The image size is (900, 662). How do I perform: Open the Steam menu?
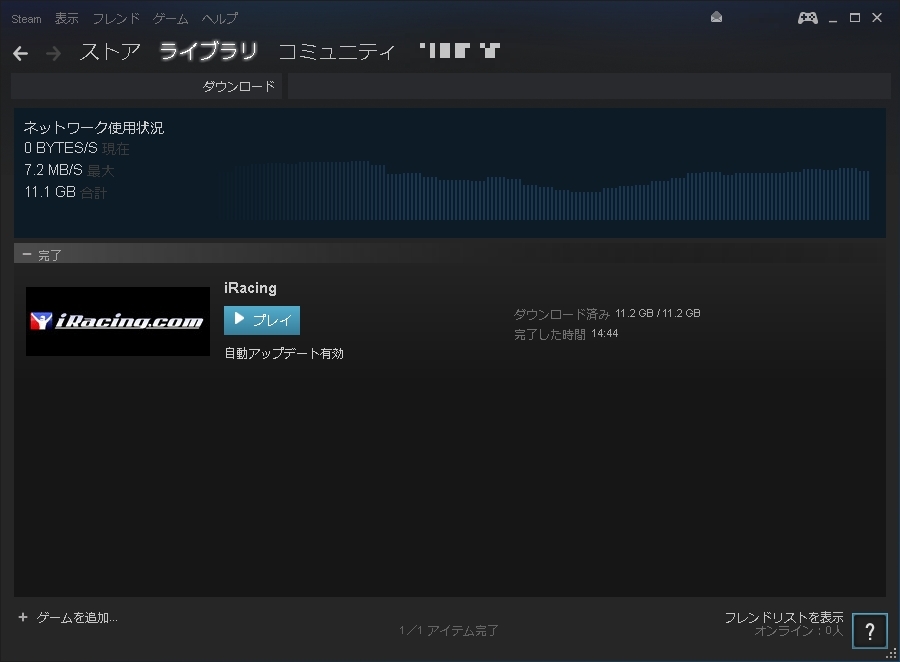[26, 19]
